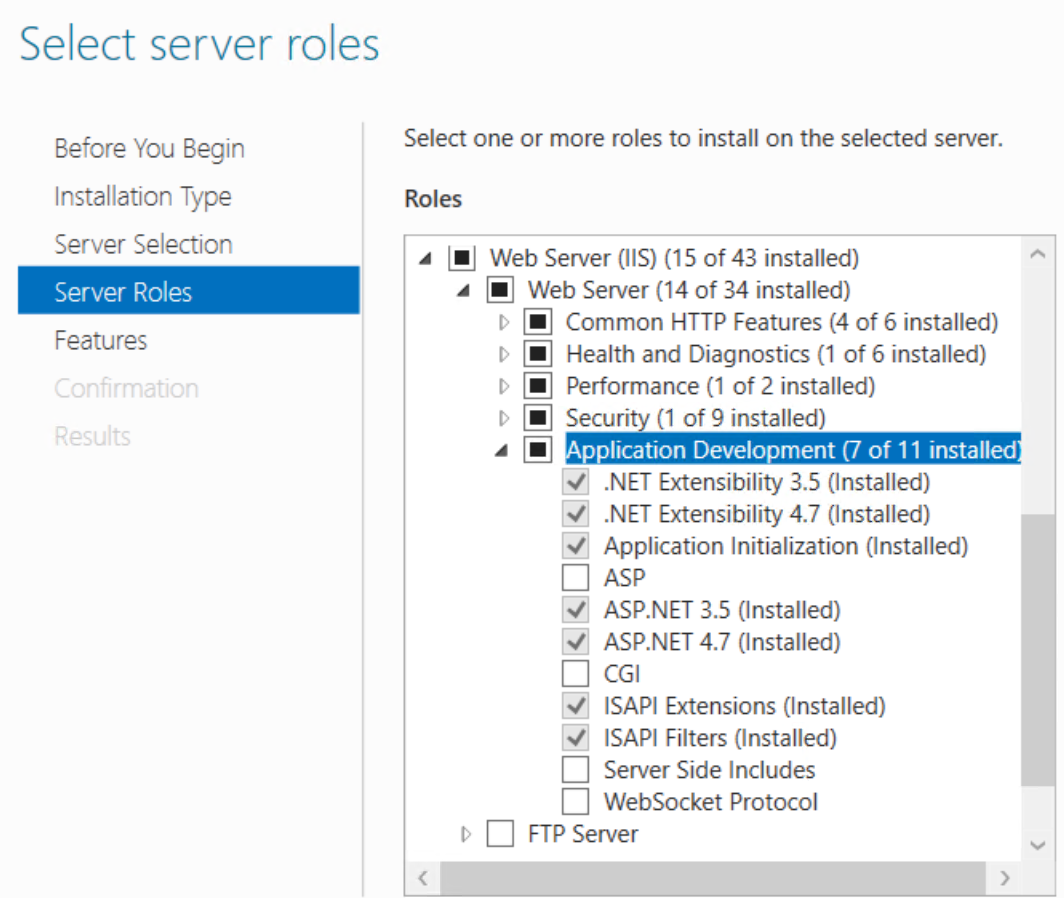Screen dimensions: 1064x898
Task: Enable the WebSocket Protocol checkbox
Action: coord(575,801)
